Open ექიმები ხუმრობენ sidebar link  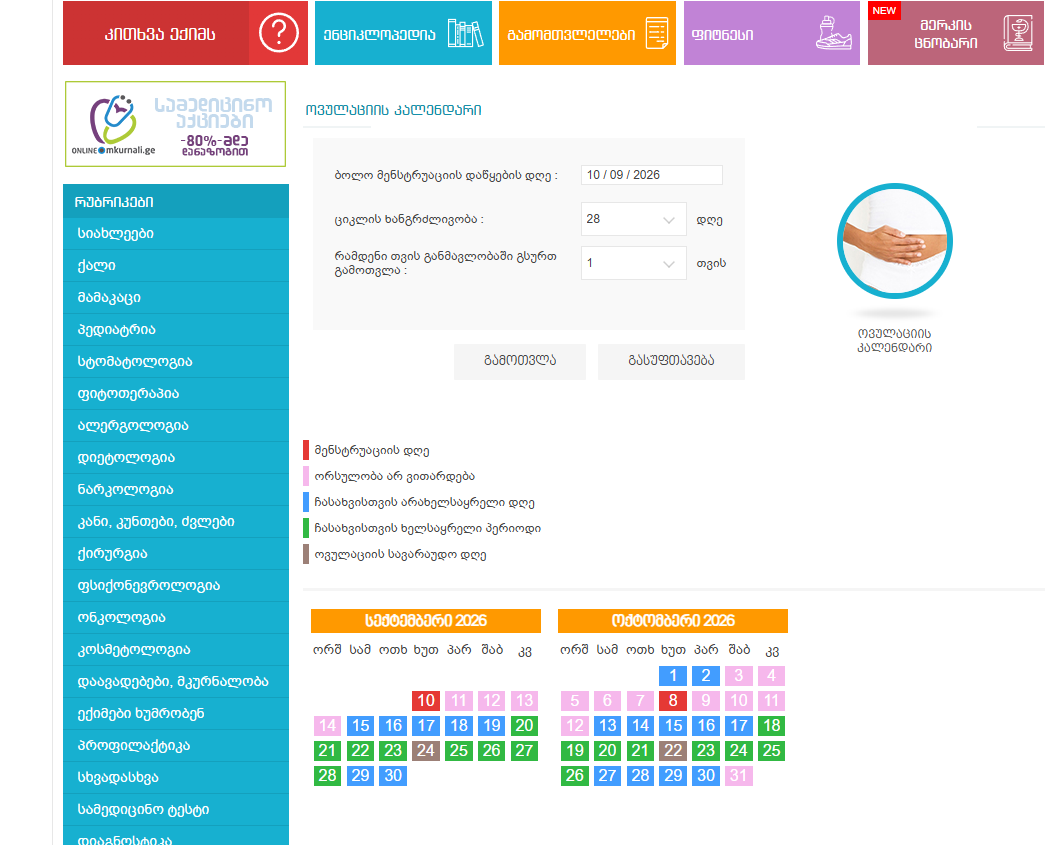pos(176,714)
